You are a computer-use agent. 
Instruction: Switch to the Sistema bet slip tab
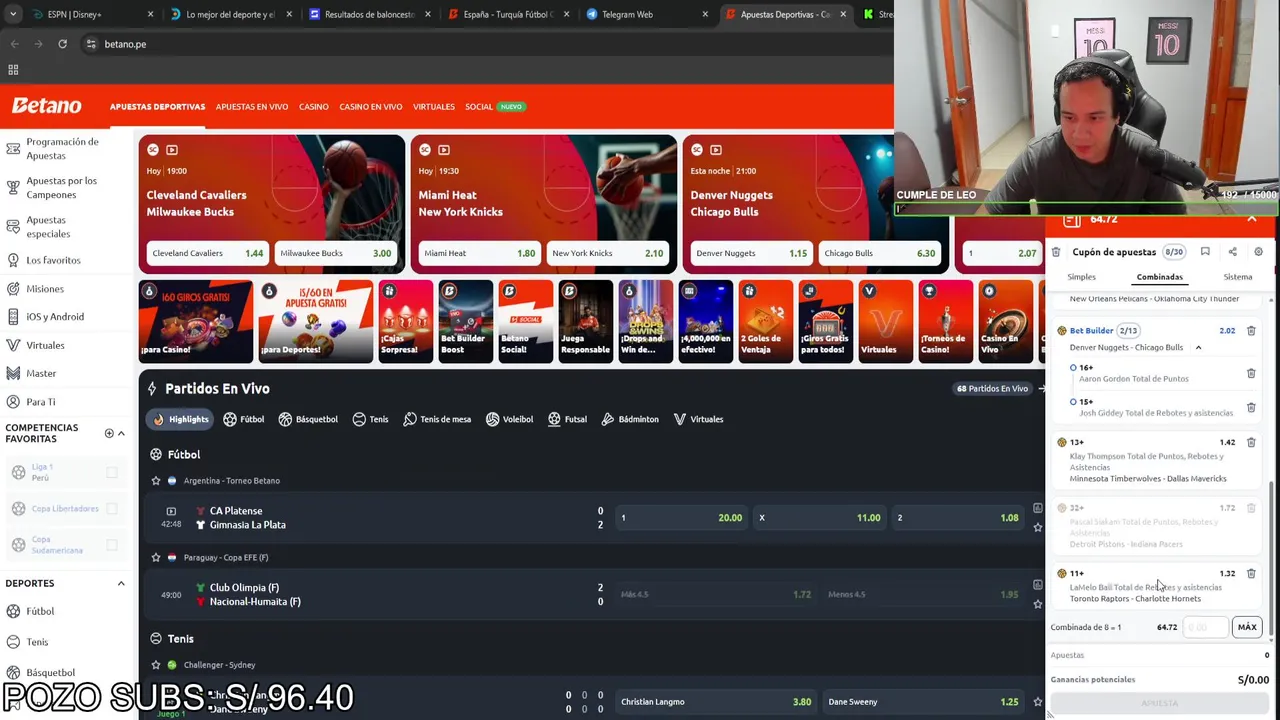pos(1237,277)
